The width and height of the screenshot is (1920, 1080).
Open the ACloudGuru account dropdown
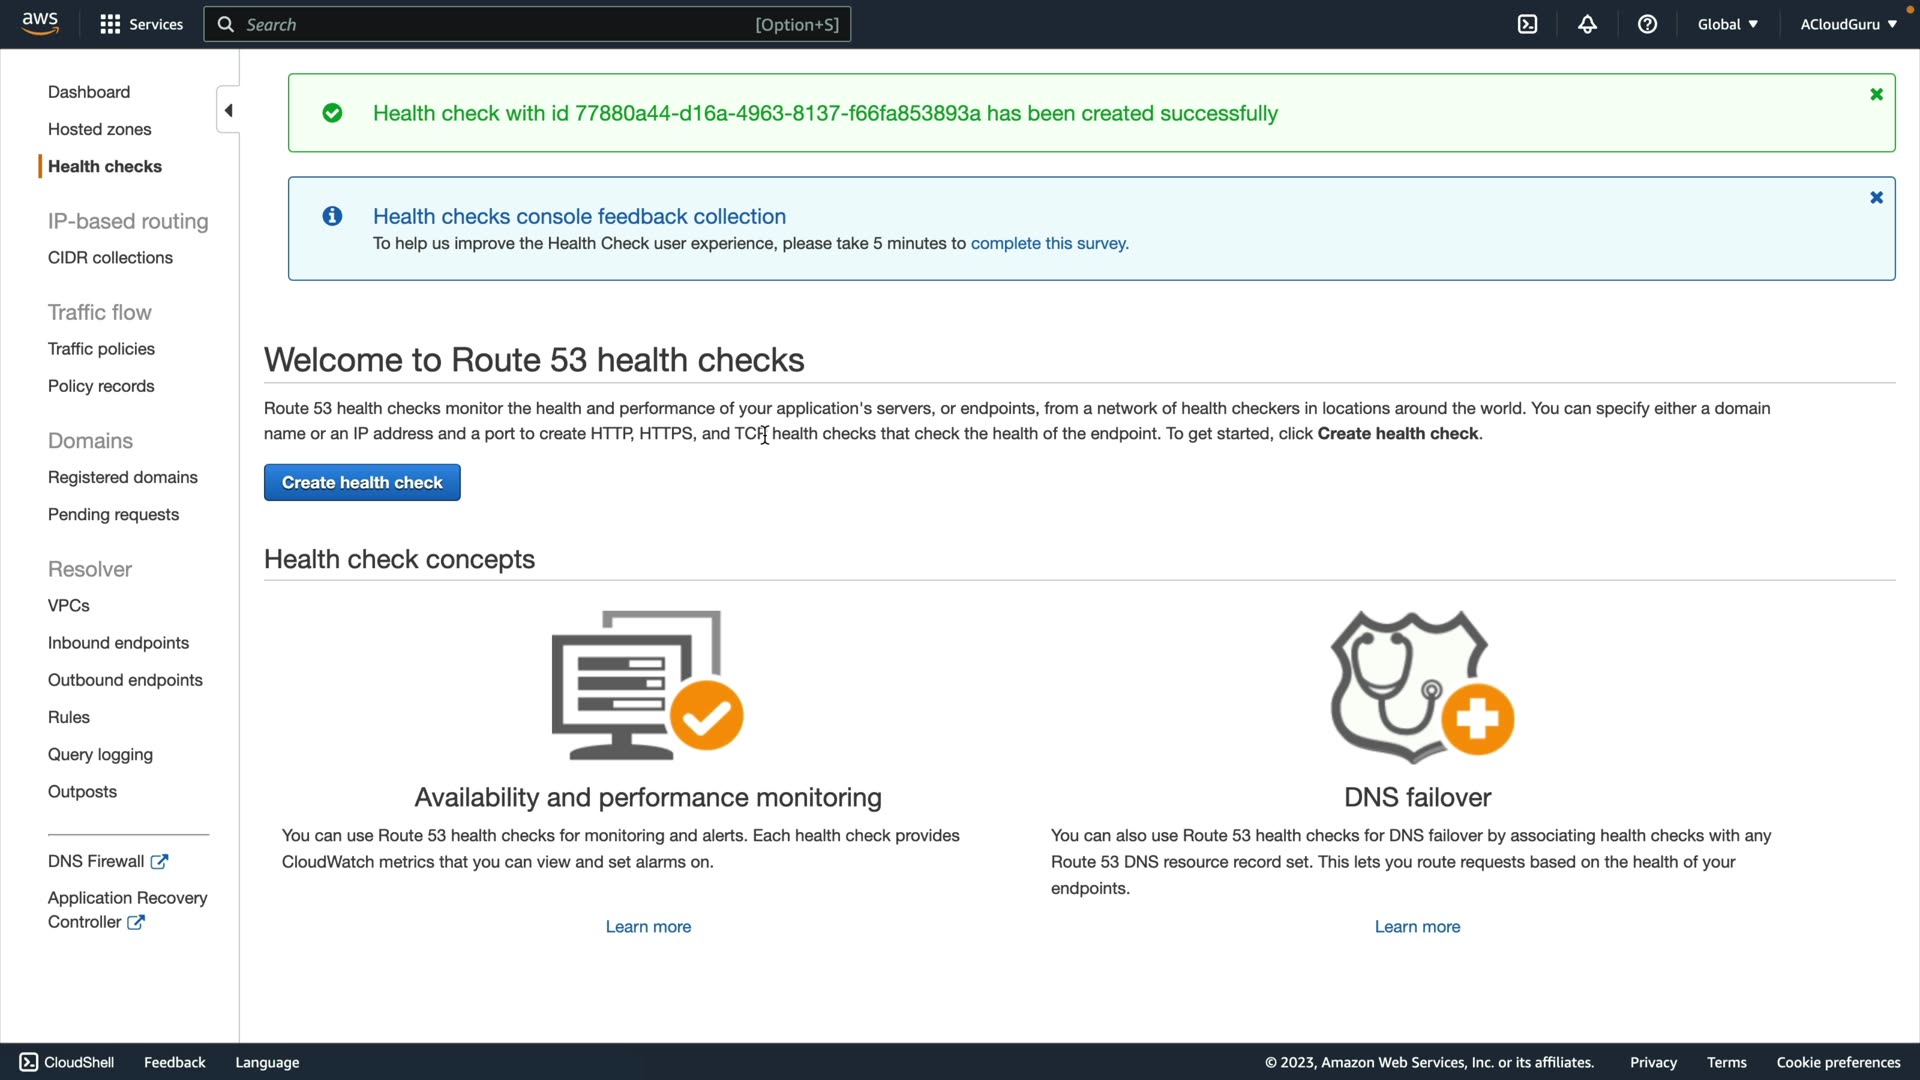click(1848, 24)
